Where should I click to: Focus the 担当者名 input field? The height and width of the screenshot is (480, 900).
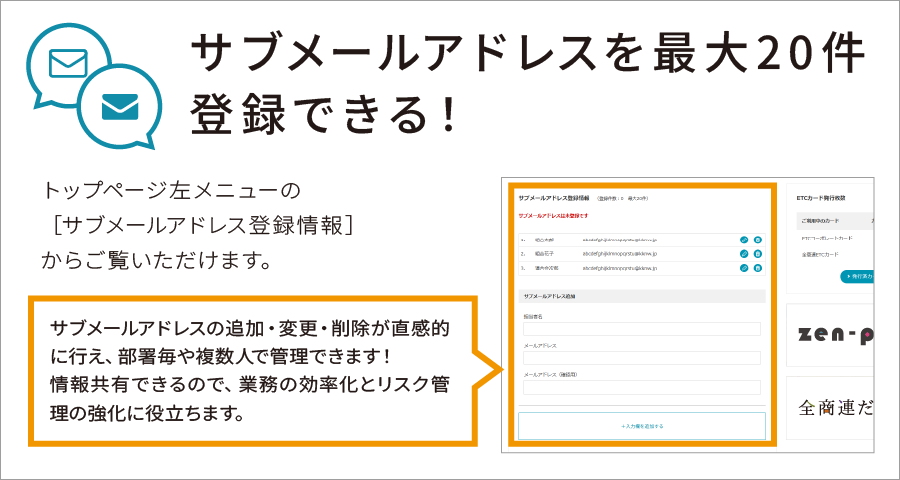pyautogui.click(x=641, y=328)
